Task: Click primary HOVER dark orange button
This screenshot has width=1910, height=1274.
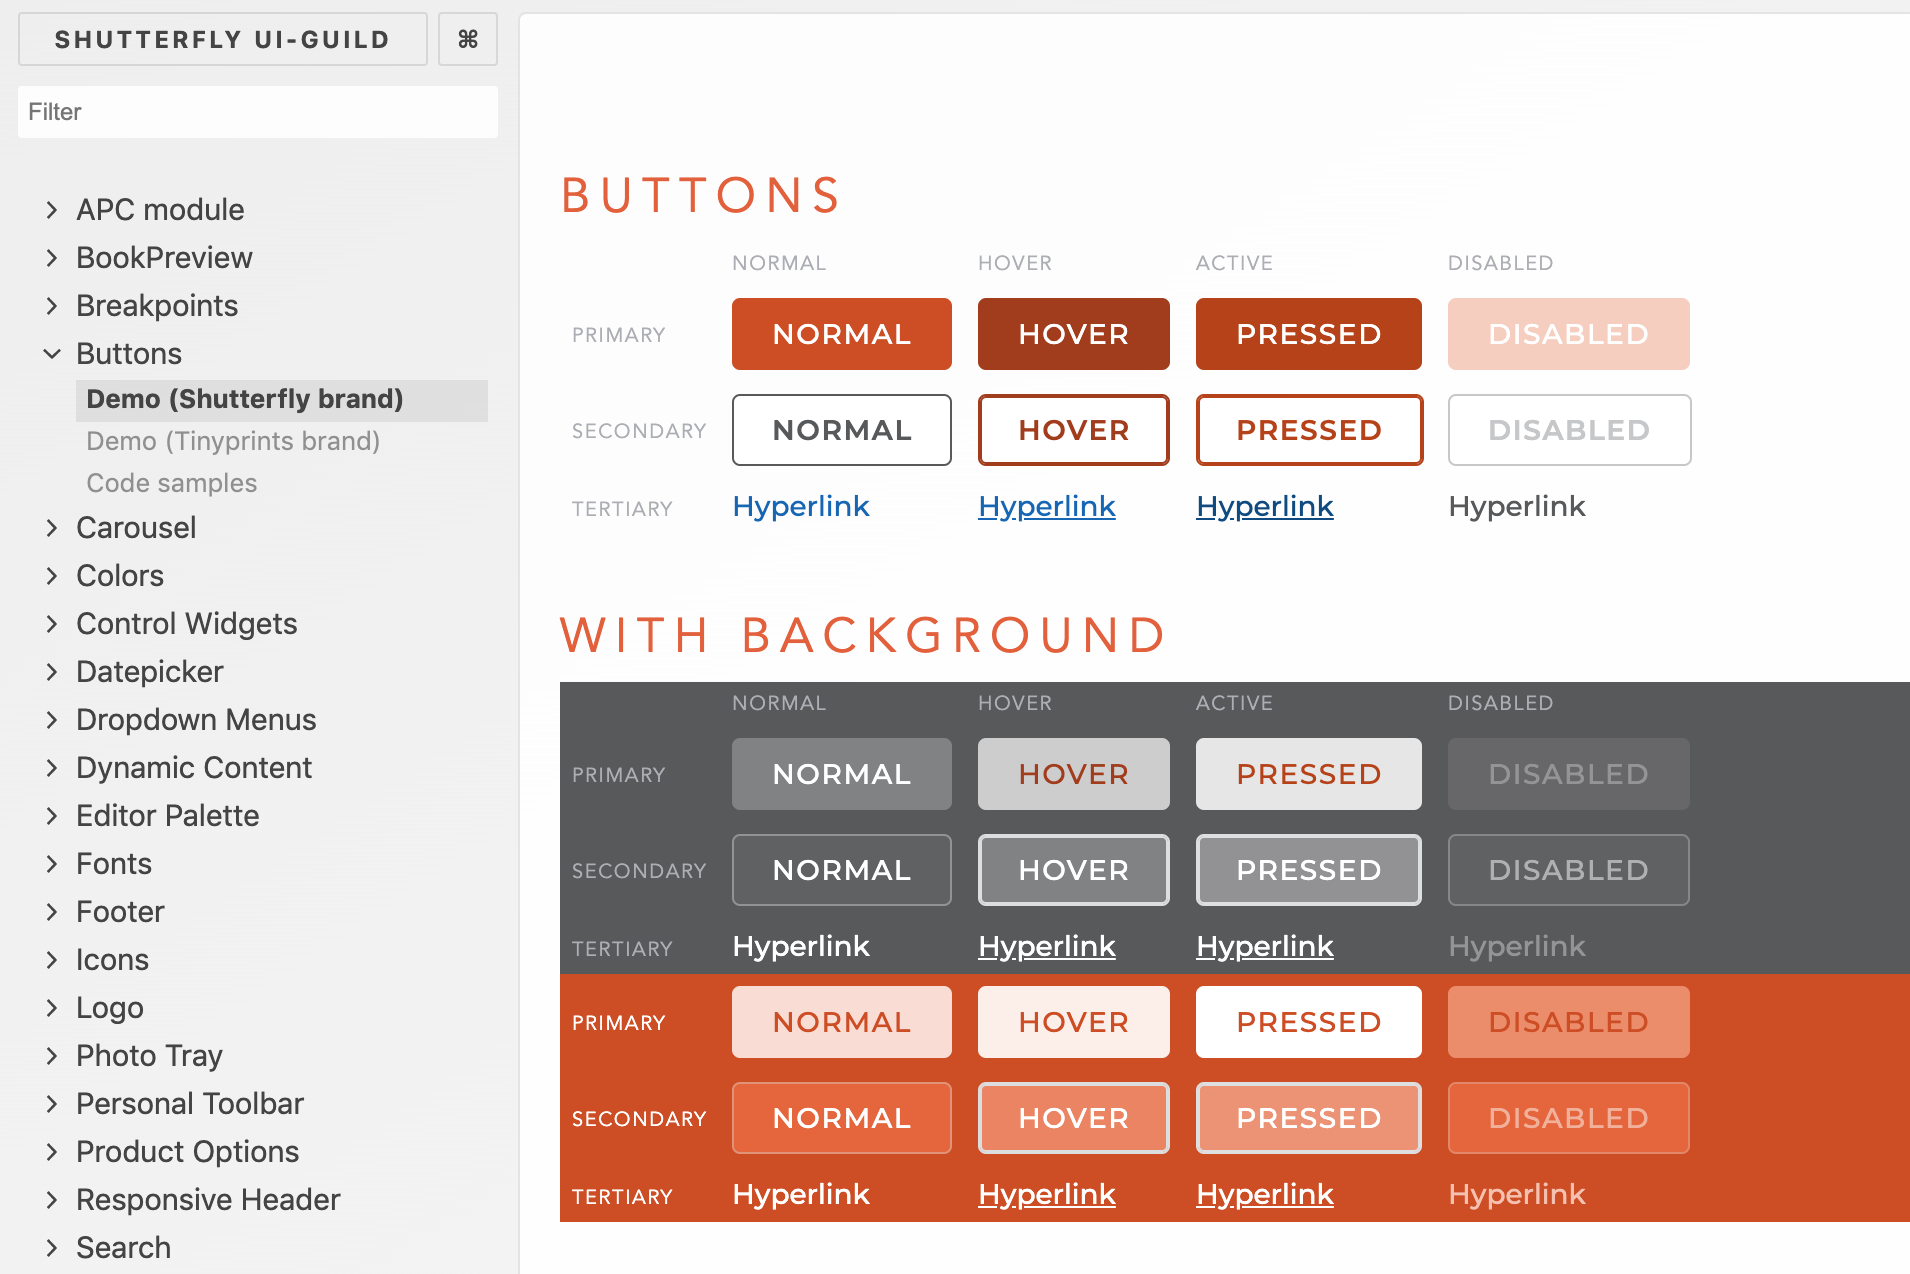Action: tap(1074, 334)
